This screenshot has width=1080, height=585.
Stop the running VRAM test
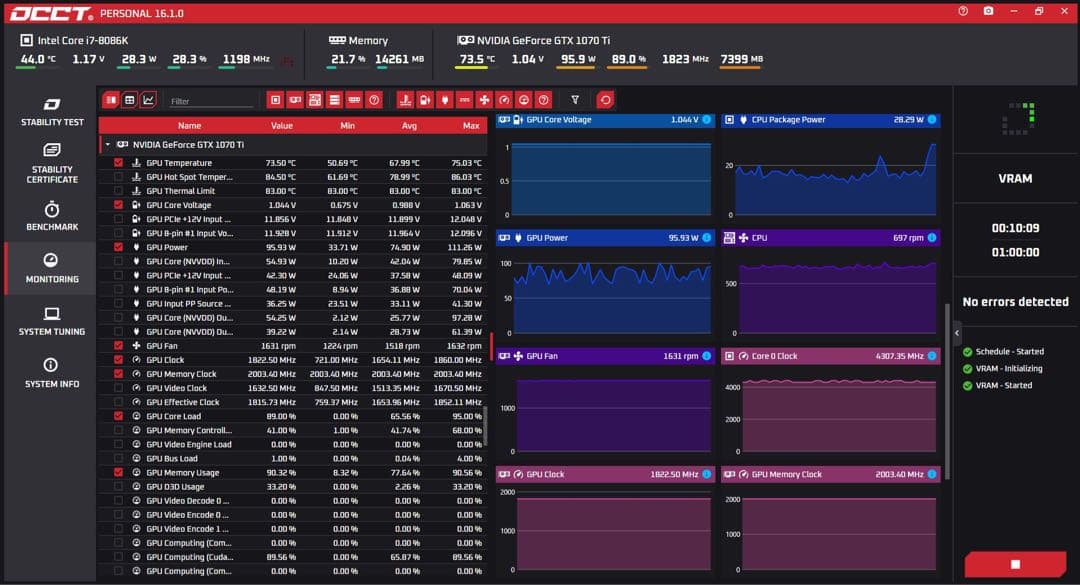(1015, 564)
